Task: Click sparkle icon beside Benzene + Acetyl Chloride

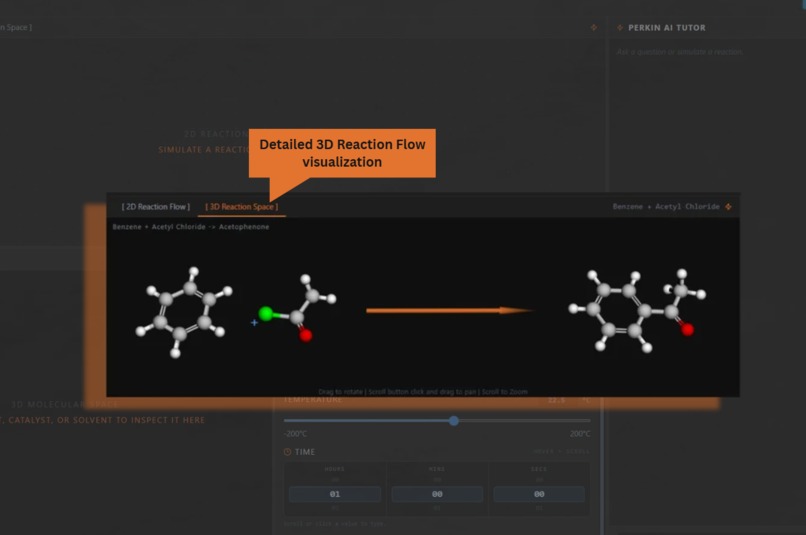Action: pyautogui.click(x=728, y=207)
